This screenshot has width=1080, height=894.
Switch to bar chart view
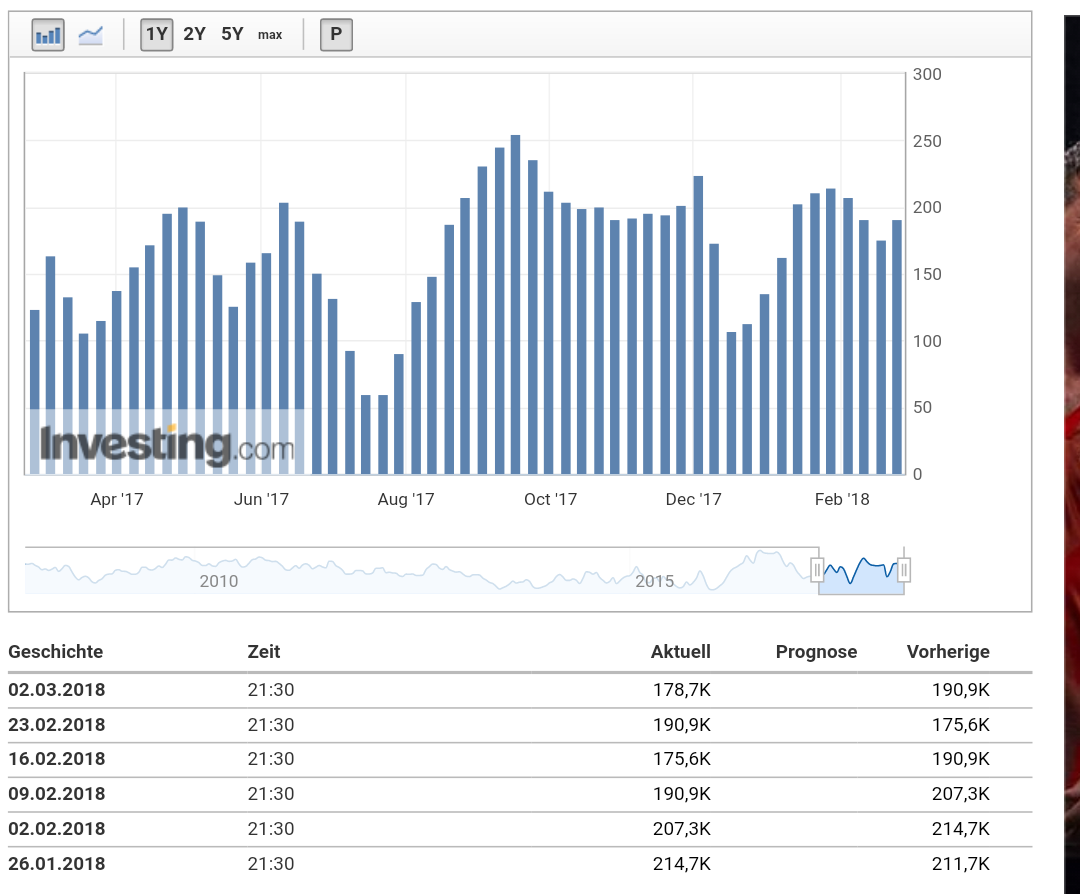point(48,34)
